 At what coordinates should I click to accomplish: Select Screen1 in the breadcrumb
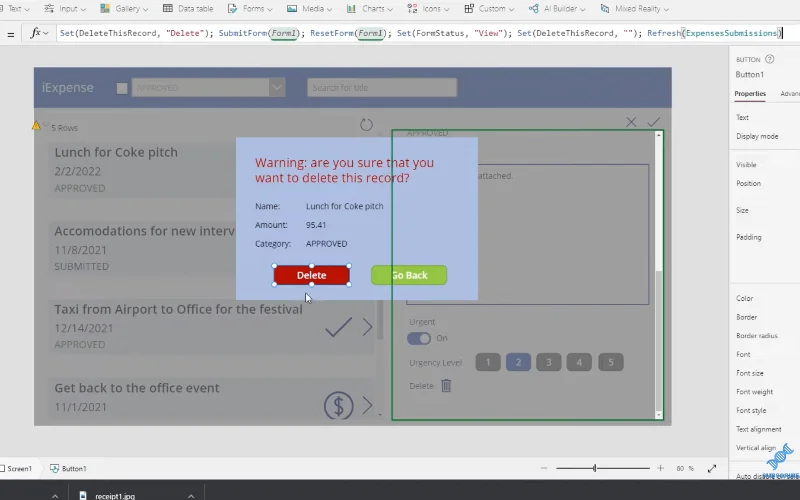16,468
